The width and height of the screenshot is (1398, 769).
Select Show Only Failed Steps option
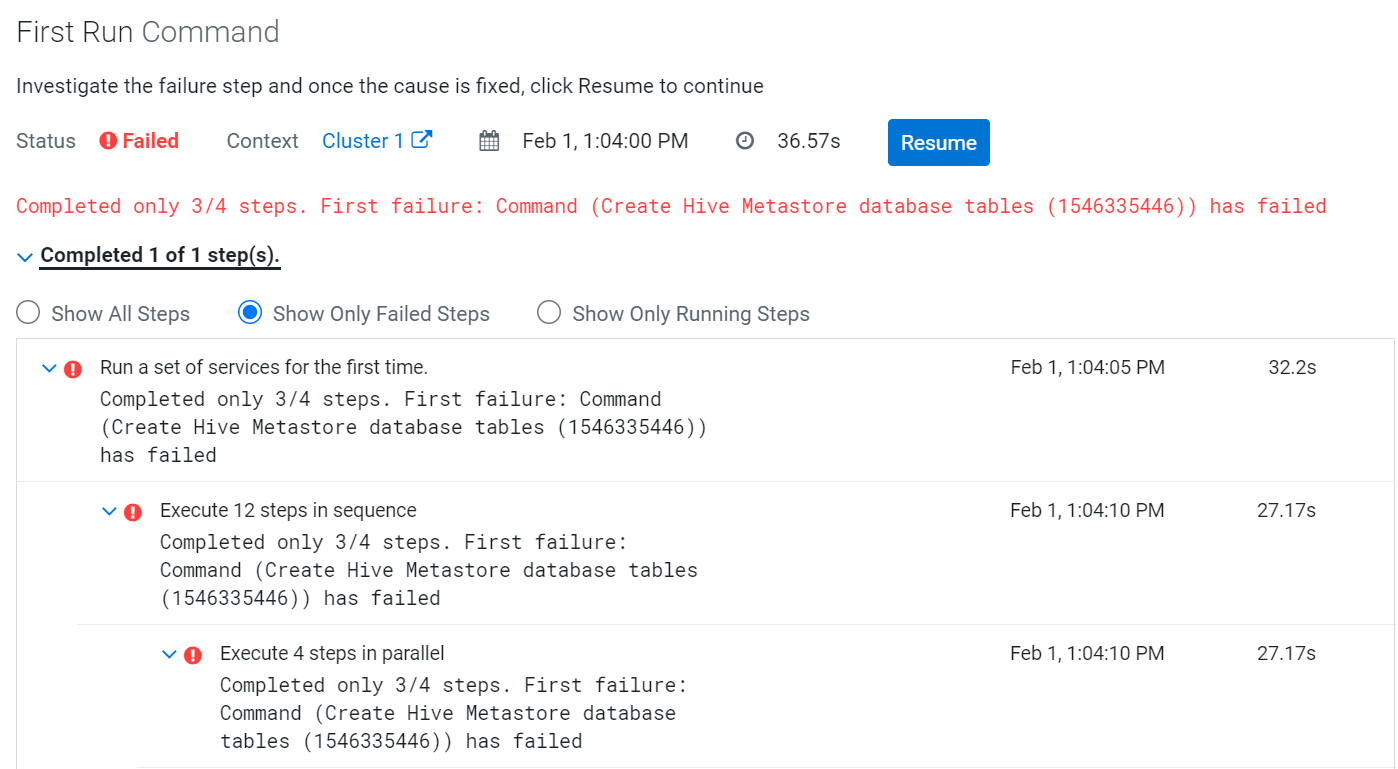[x=250, y=313]
